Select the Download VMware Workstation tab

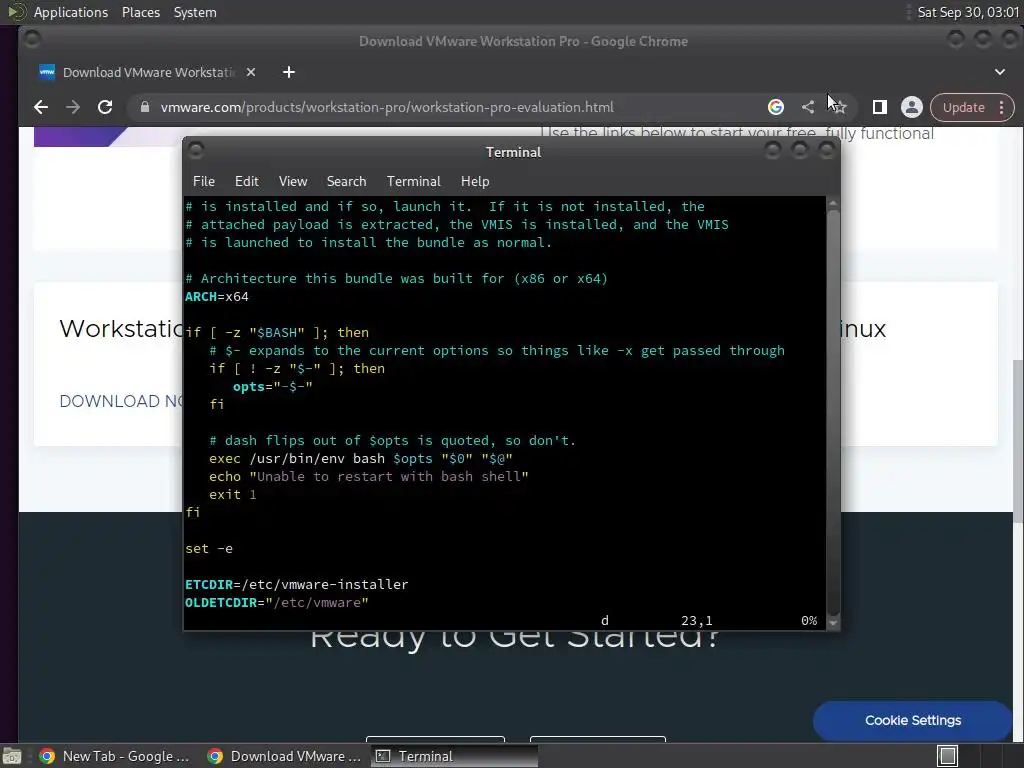coord(148,72)
